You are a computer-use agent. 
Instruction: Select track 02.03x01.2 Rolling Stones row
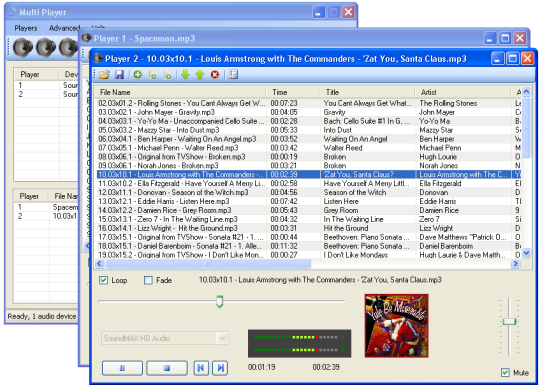point(308,103)
